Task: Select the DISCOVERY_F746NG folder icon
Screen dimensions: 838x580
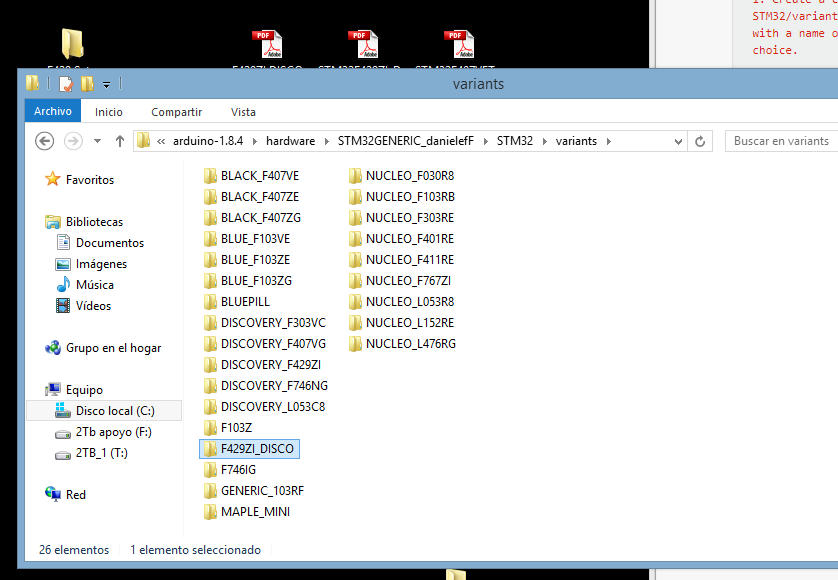Action: 210,386
